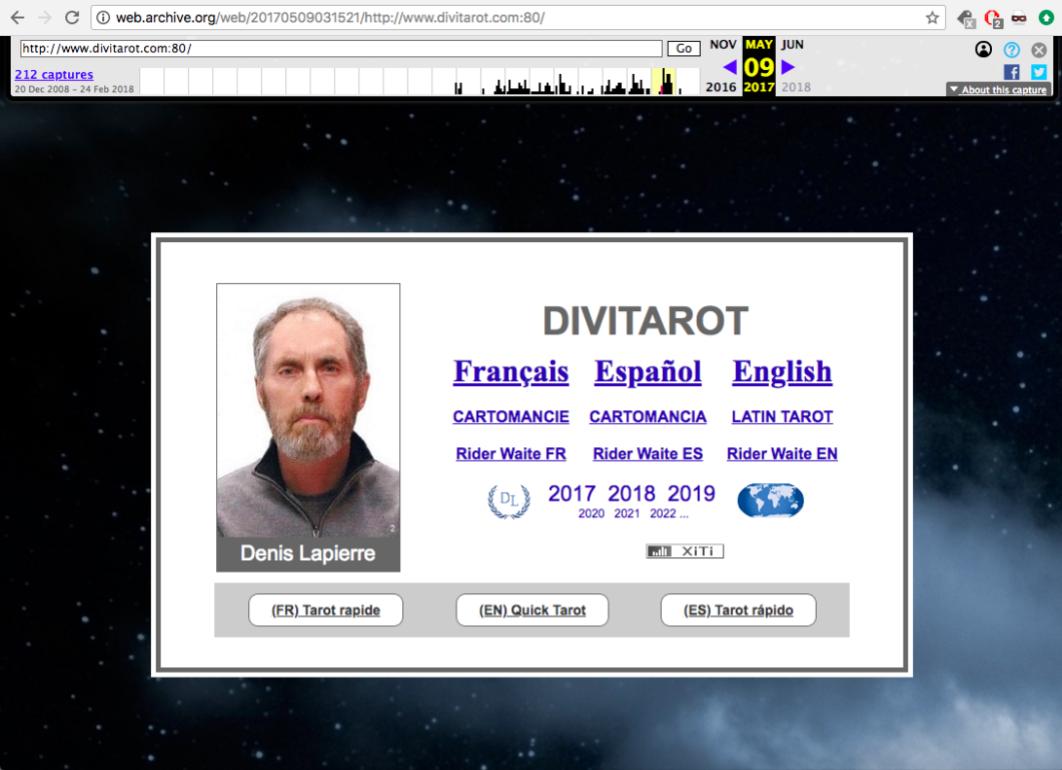Click the (ES) Tarot rápido button

point(738,610)
